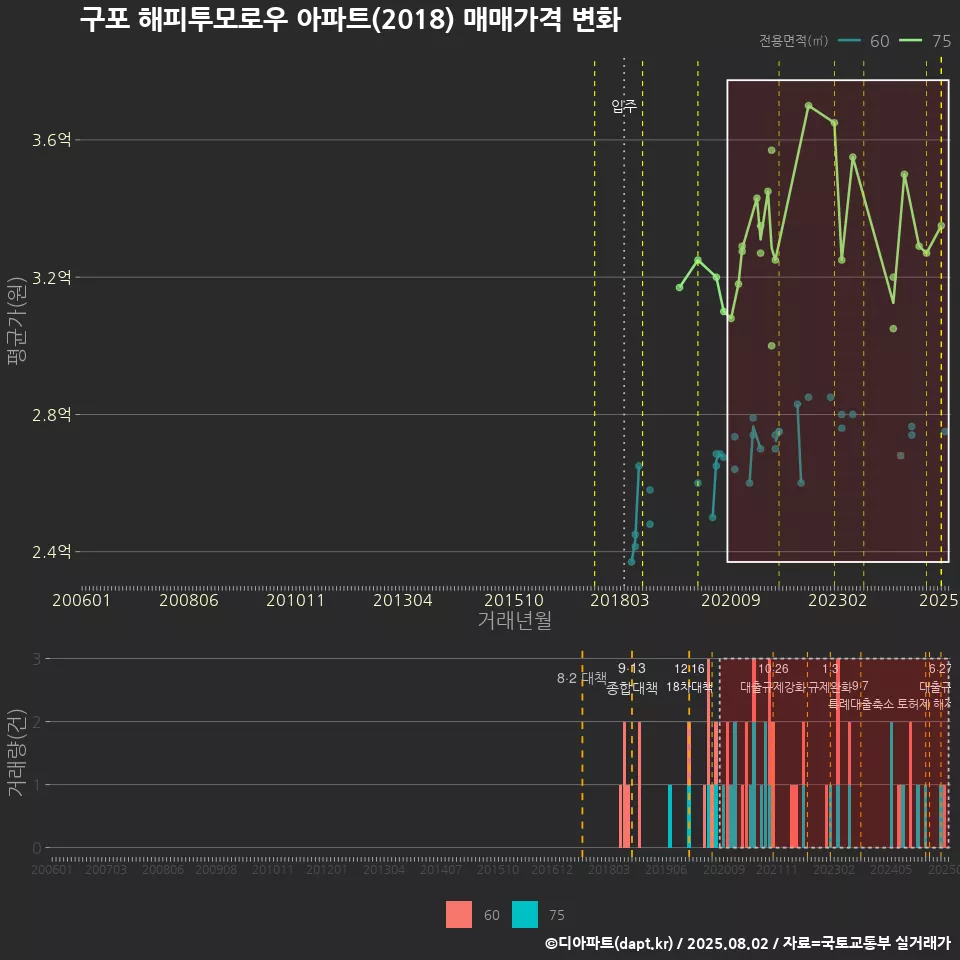Click the '전용면적(㎡)' legend label

click(793, 40)
